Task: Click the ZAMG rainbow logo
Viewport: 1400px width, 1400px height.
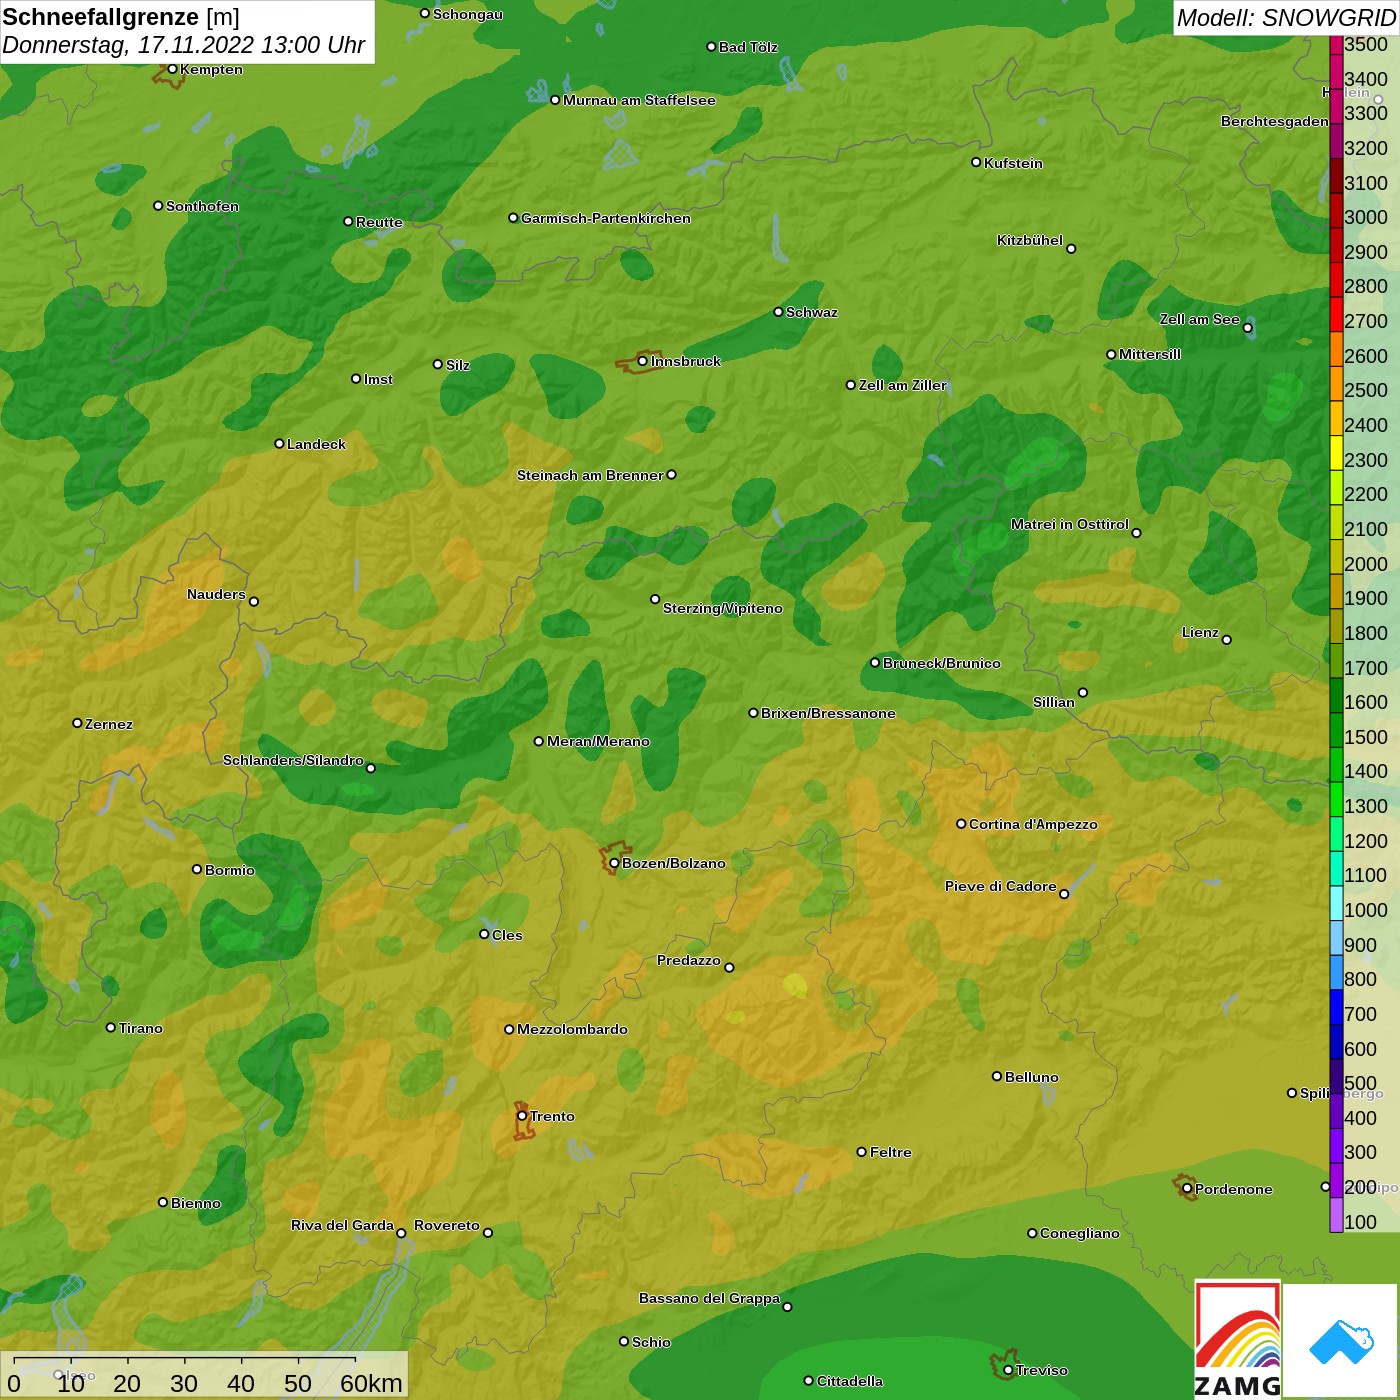Action: [1238, 1340]
